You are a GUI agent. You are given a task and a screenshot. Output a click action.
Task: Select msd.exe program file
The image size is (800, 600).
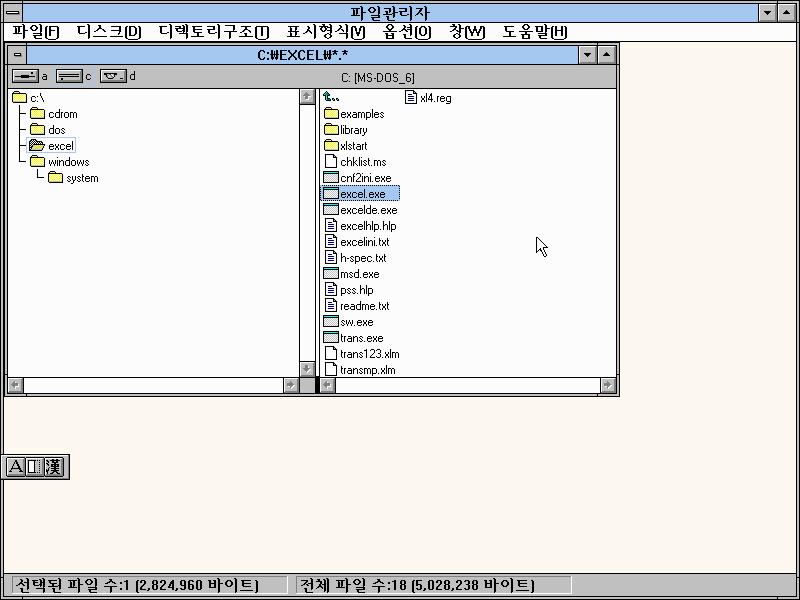352,274
